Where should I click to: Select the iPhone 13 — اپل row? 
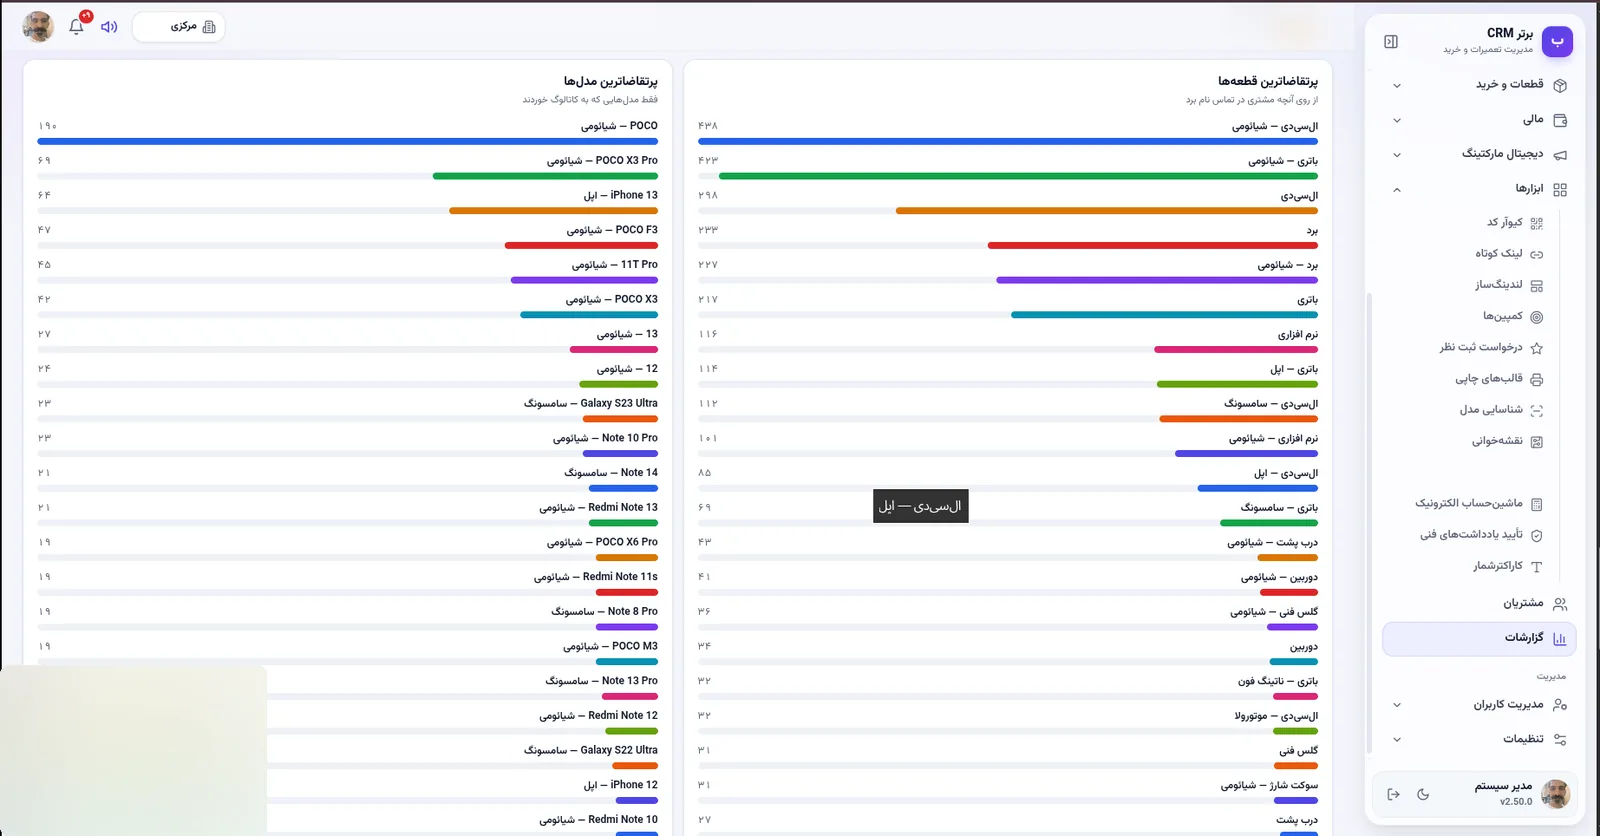[348, 201]
